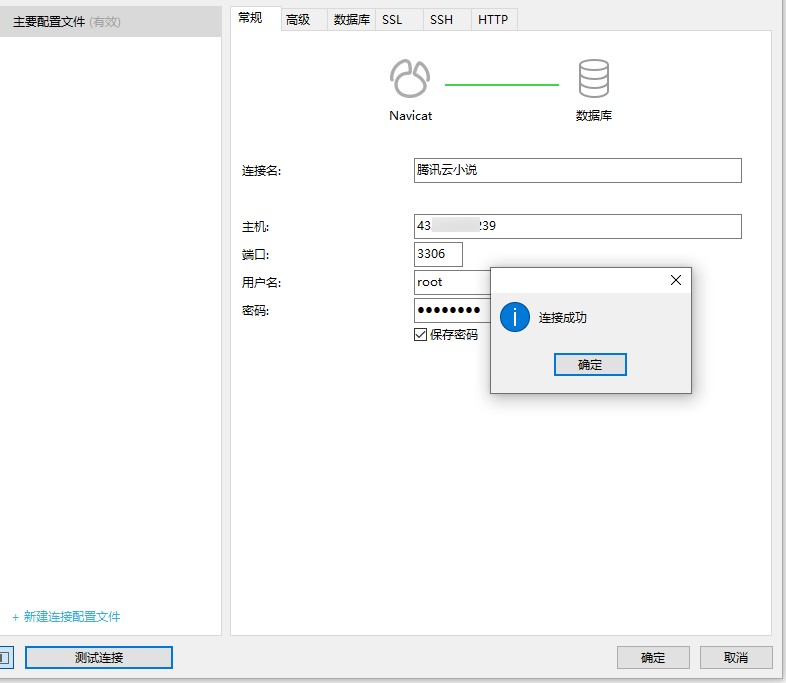Click the 密码 password field
The width and height of the screenshot is (786, 683).
[452, 310]
